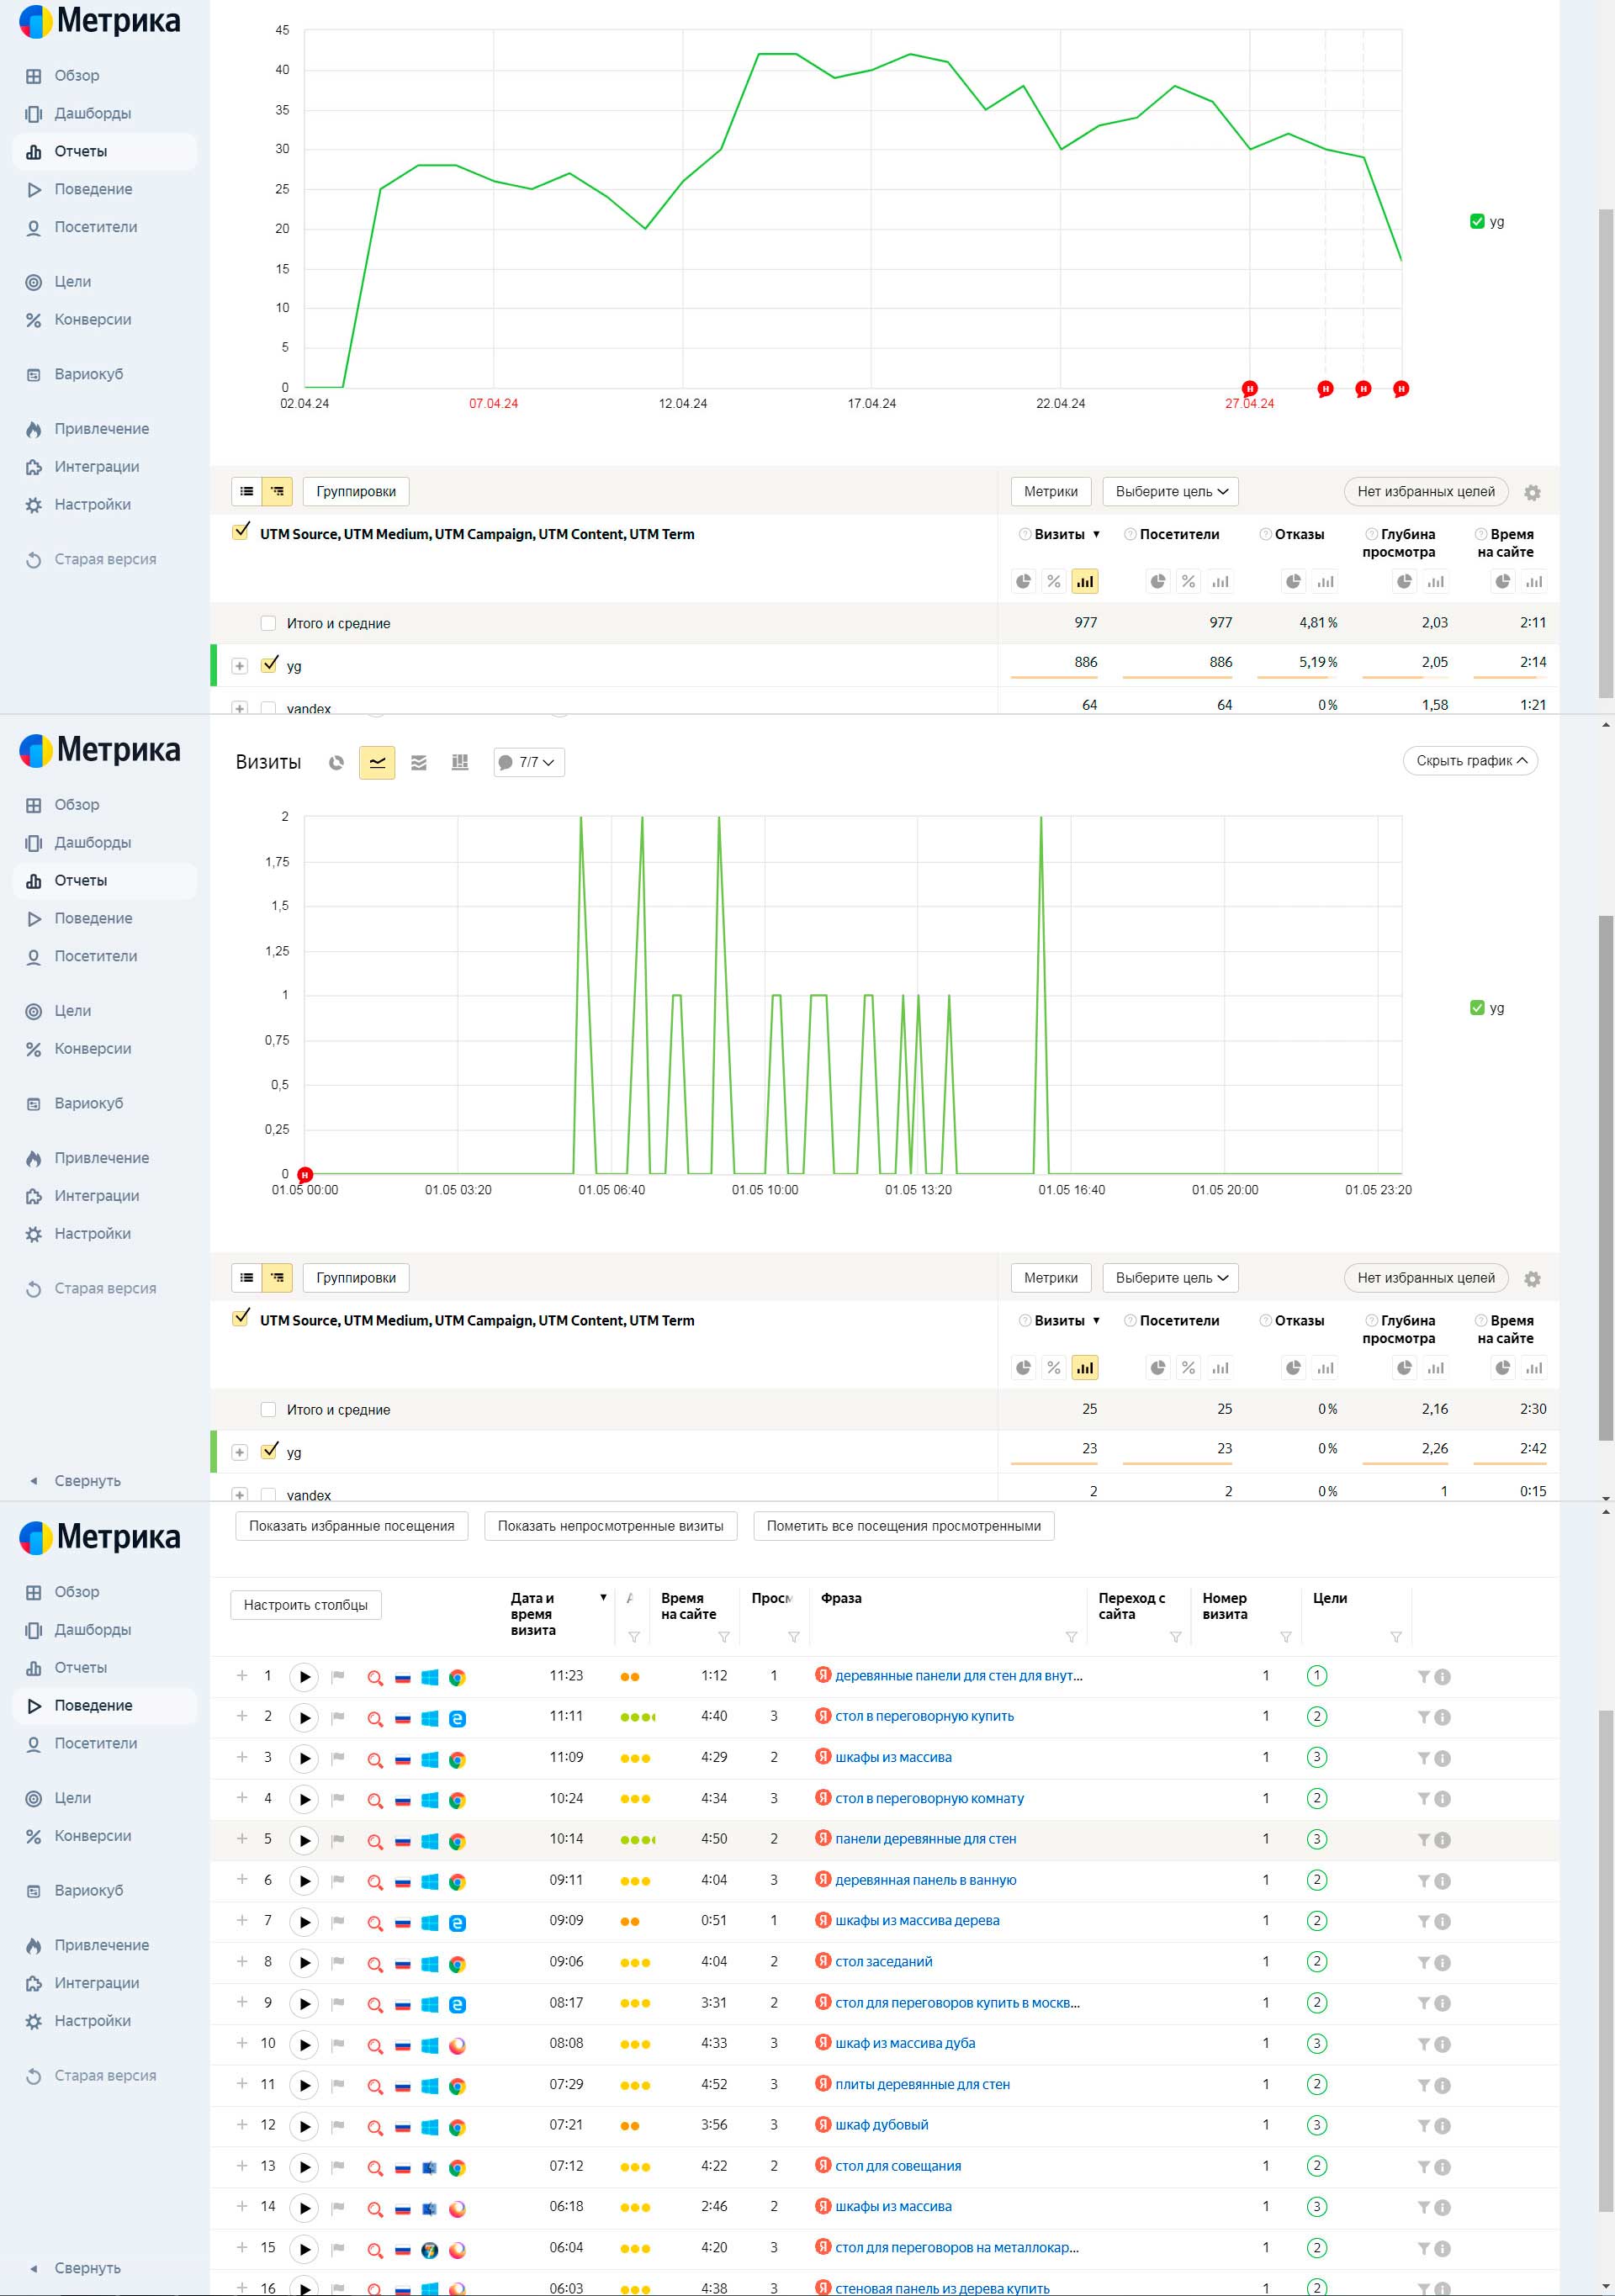Select Посетители percent icon above the 977 total
Viewport: 1615px width, 2296px height.
[x=1188, y=581]
